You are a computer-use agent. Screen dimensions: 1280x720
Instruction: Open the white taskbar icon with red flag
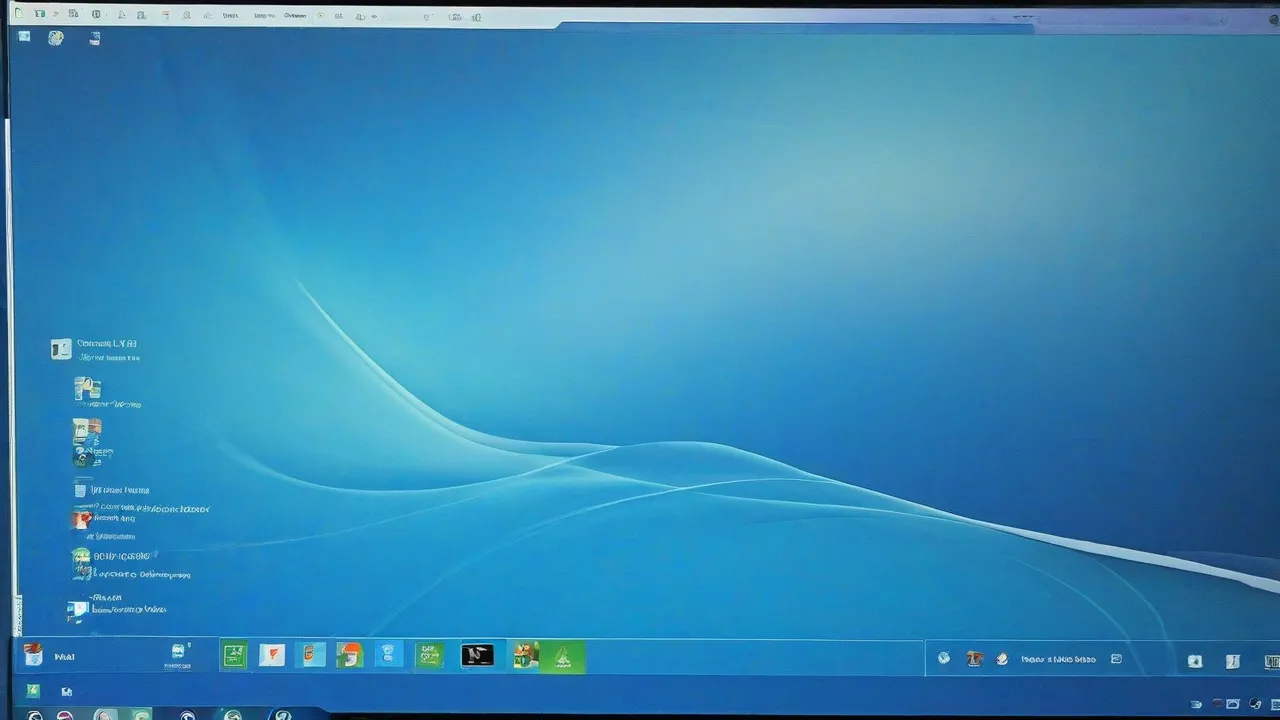click(x=272, y=655)
